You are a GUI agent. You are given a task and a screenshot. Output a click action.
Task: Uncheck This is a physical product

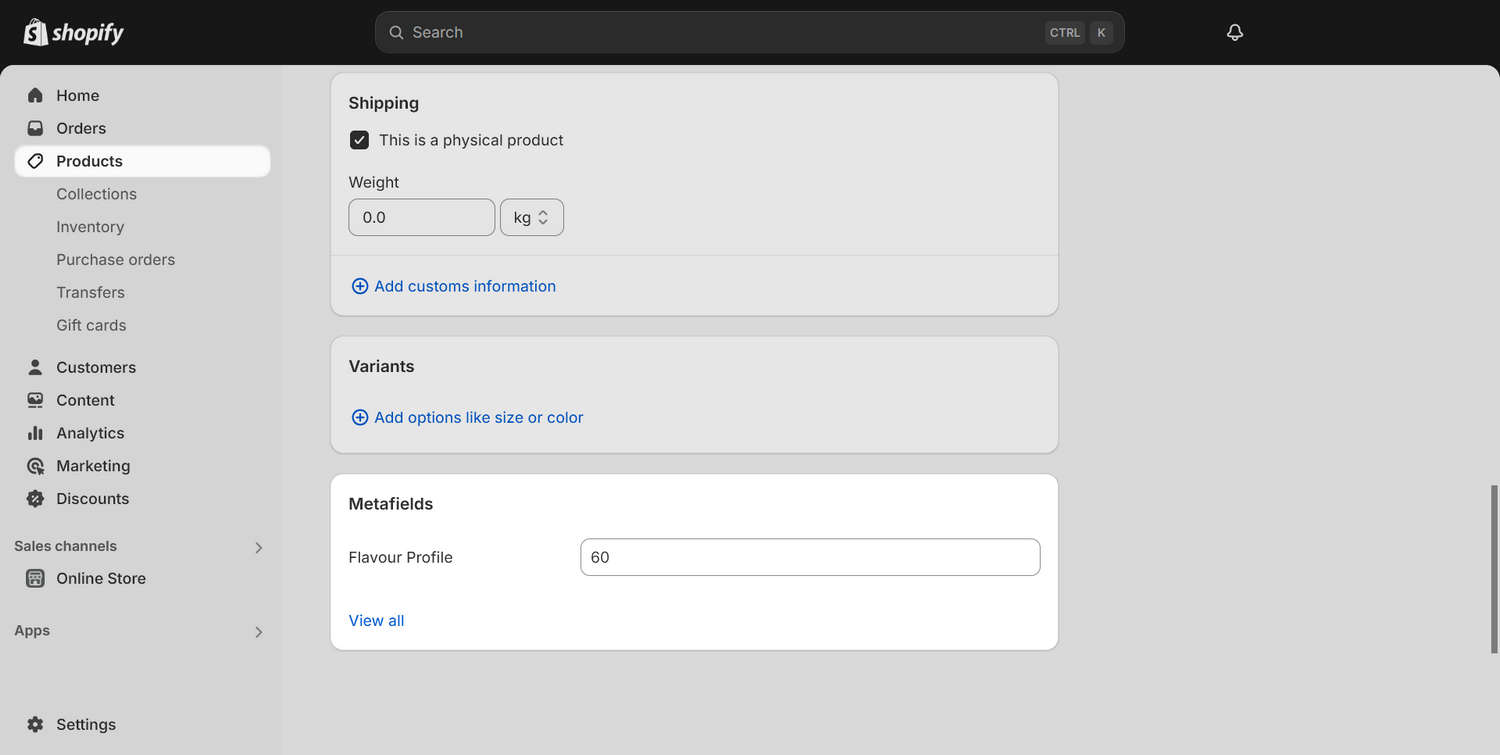coord(359,140)
